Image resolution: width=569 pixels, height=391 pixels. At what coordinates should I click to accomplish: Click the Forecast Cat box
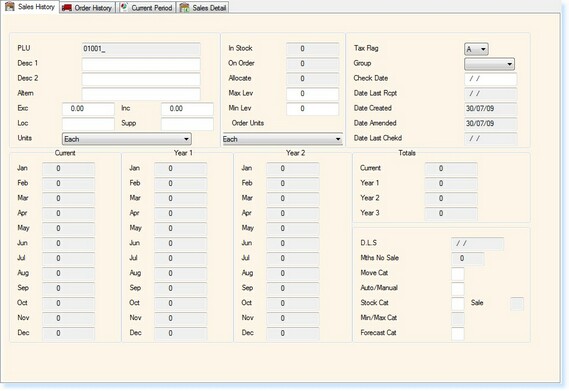click(458, 333)
